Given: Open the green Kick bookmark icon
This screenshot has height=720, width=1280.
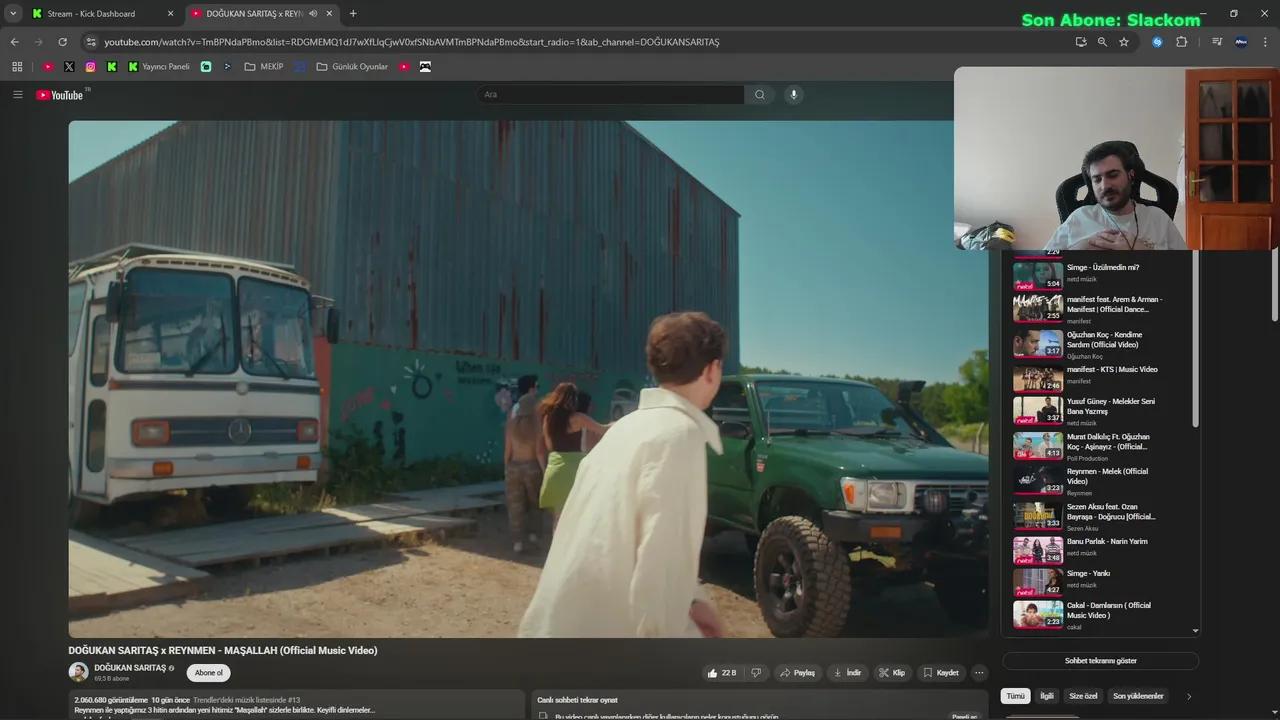Looking at the screenshot, I should coord(111,67).
